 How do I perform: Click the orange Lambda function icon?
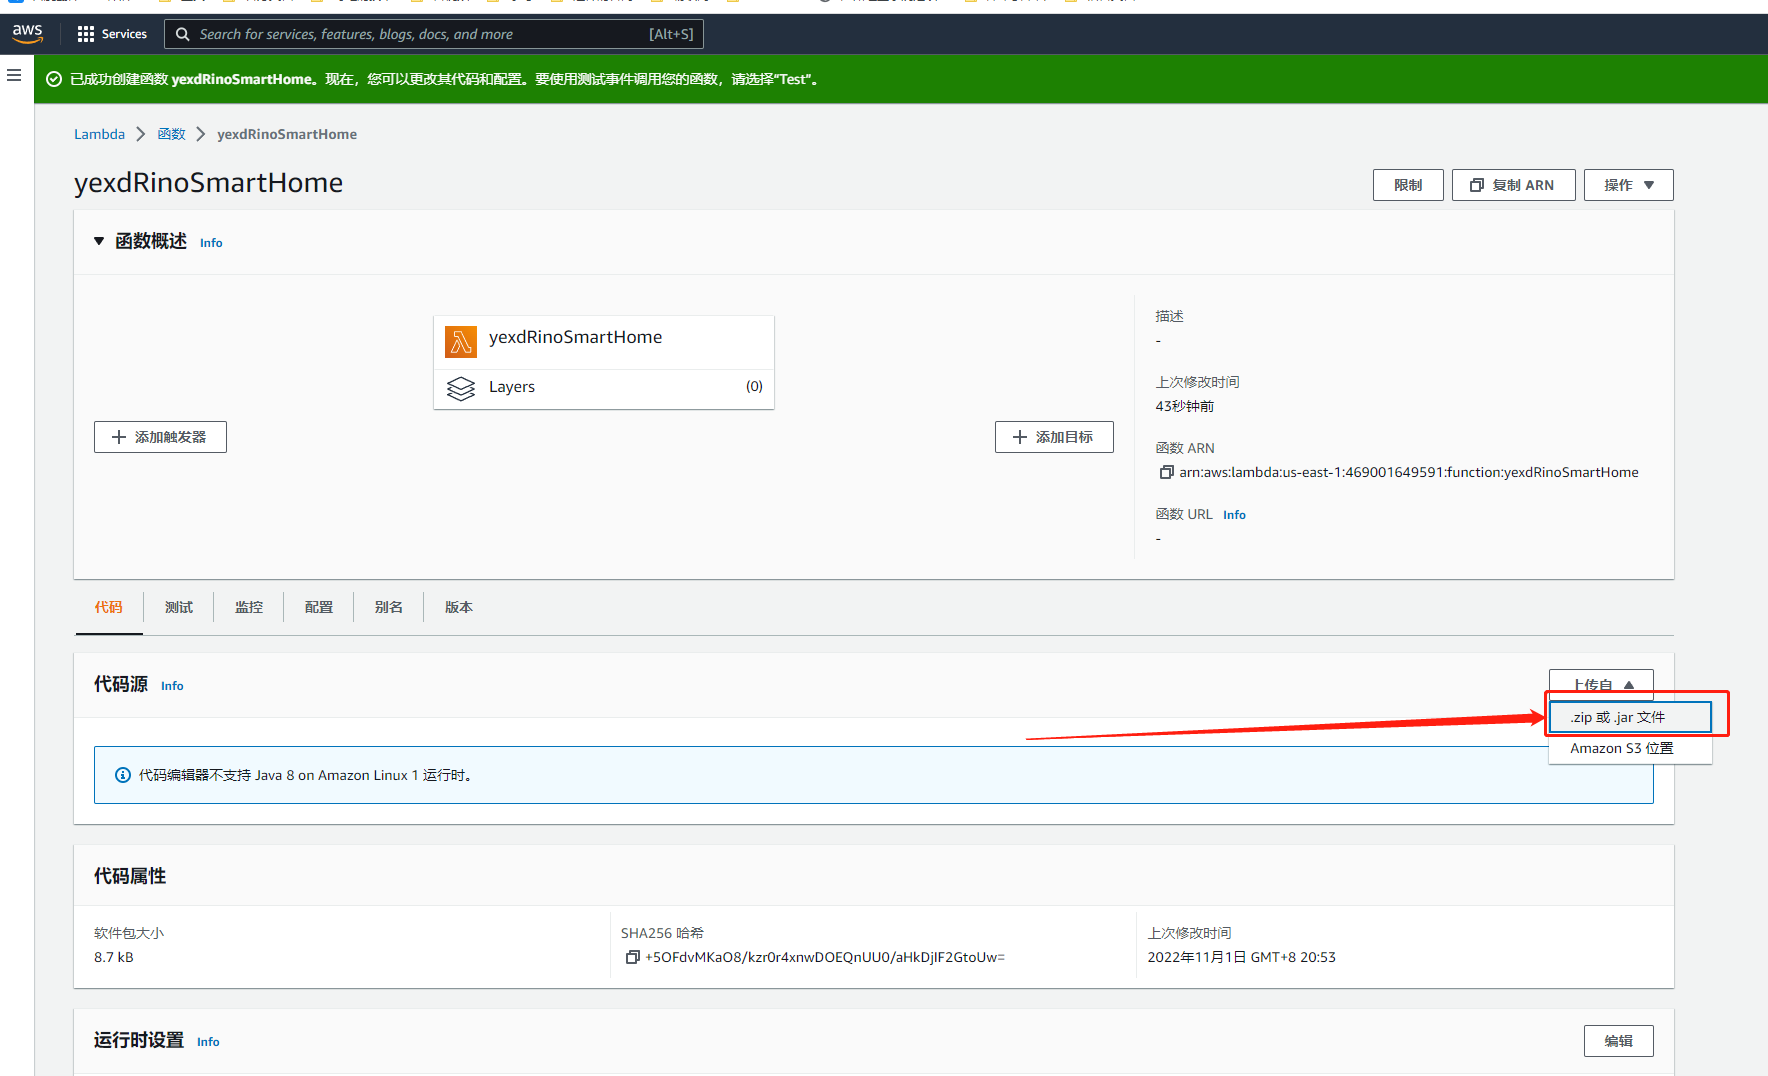[461, 342]
